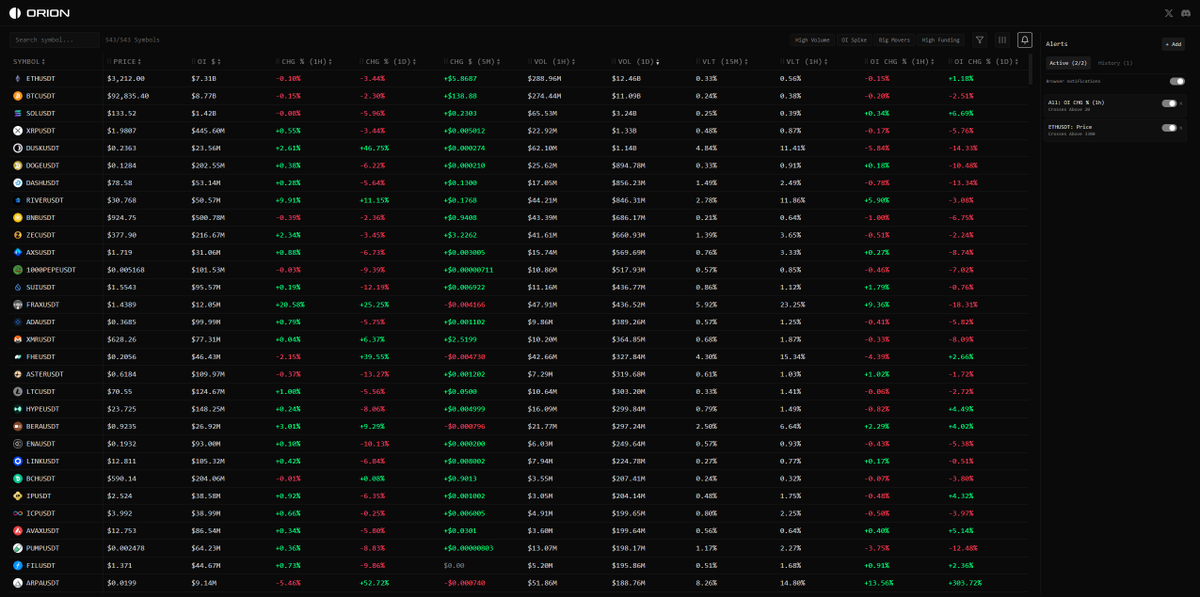Select the PUMPUSDT symbol row

(520, 548)
